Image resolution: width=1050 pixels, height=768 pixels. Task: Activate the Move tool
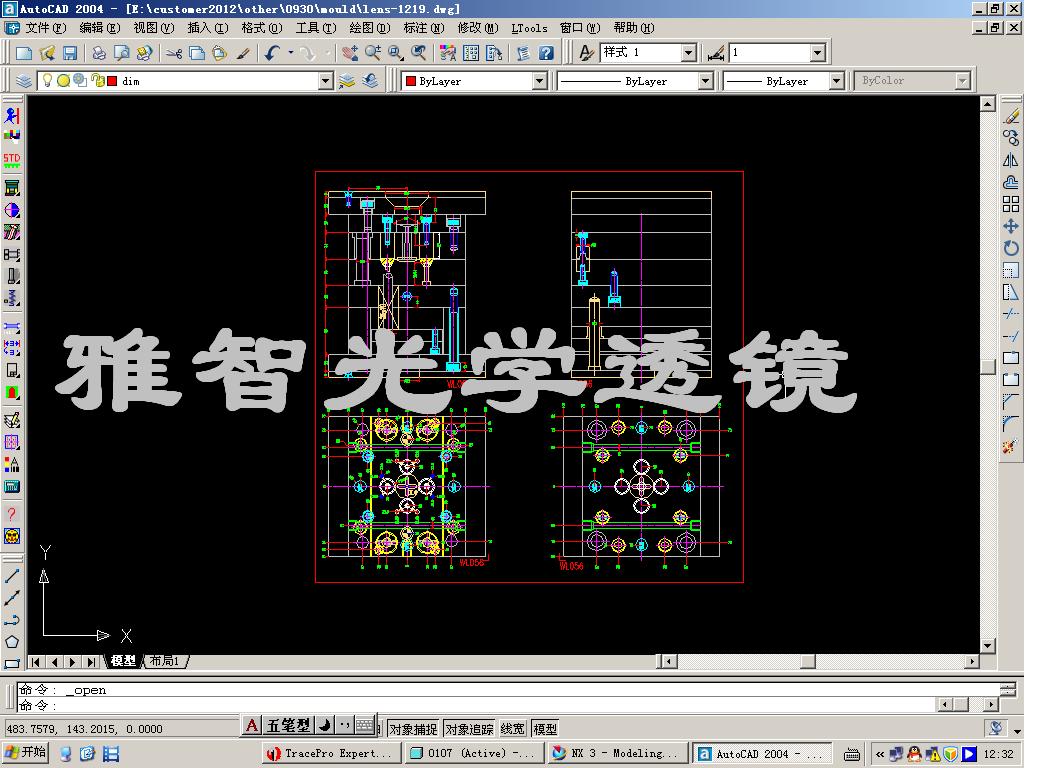click(x=1012, y=225)
